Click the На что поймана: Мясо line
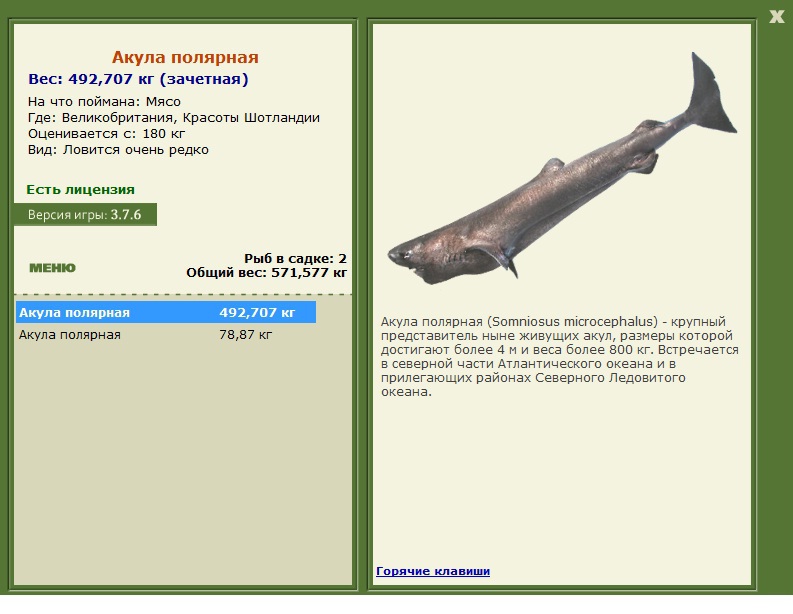Image resolution: width=793 pixels, height=614 pixels. point(104,102)
